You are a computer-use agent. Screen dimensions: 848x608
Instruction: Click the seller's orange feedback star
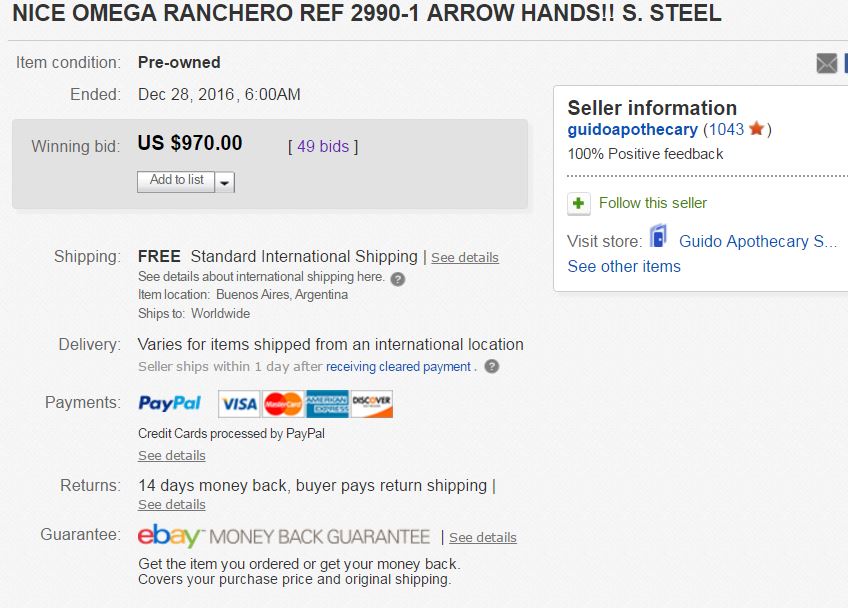pyautogui.click(x=757, y=129)
